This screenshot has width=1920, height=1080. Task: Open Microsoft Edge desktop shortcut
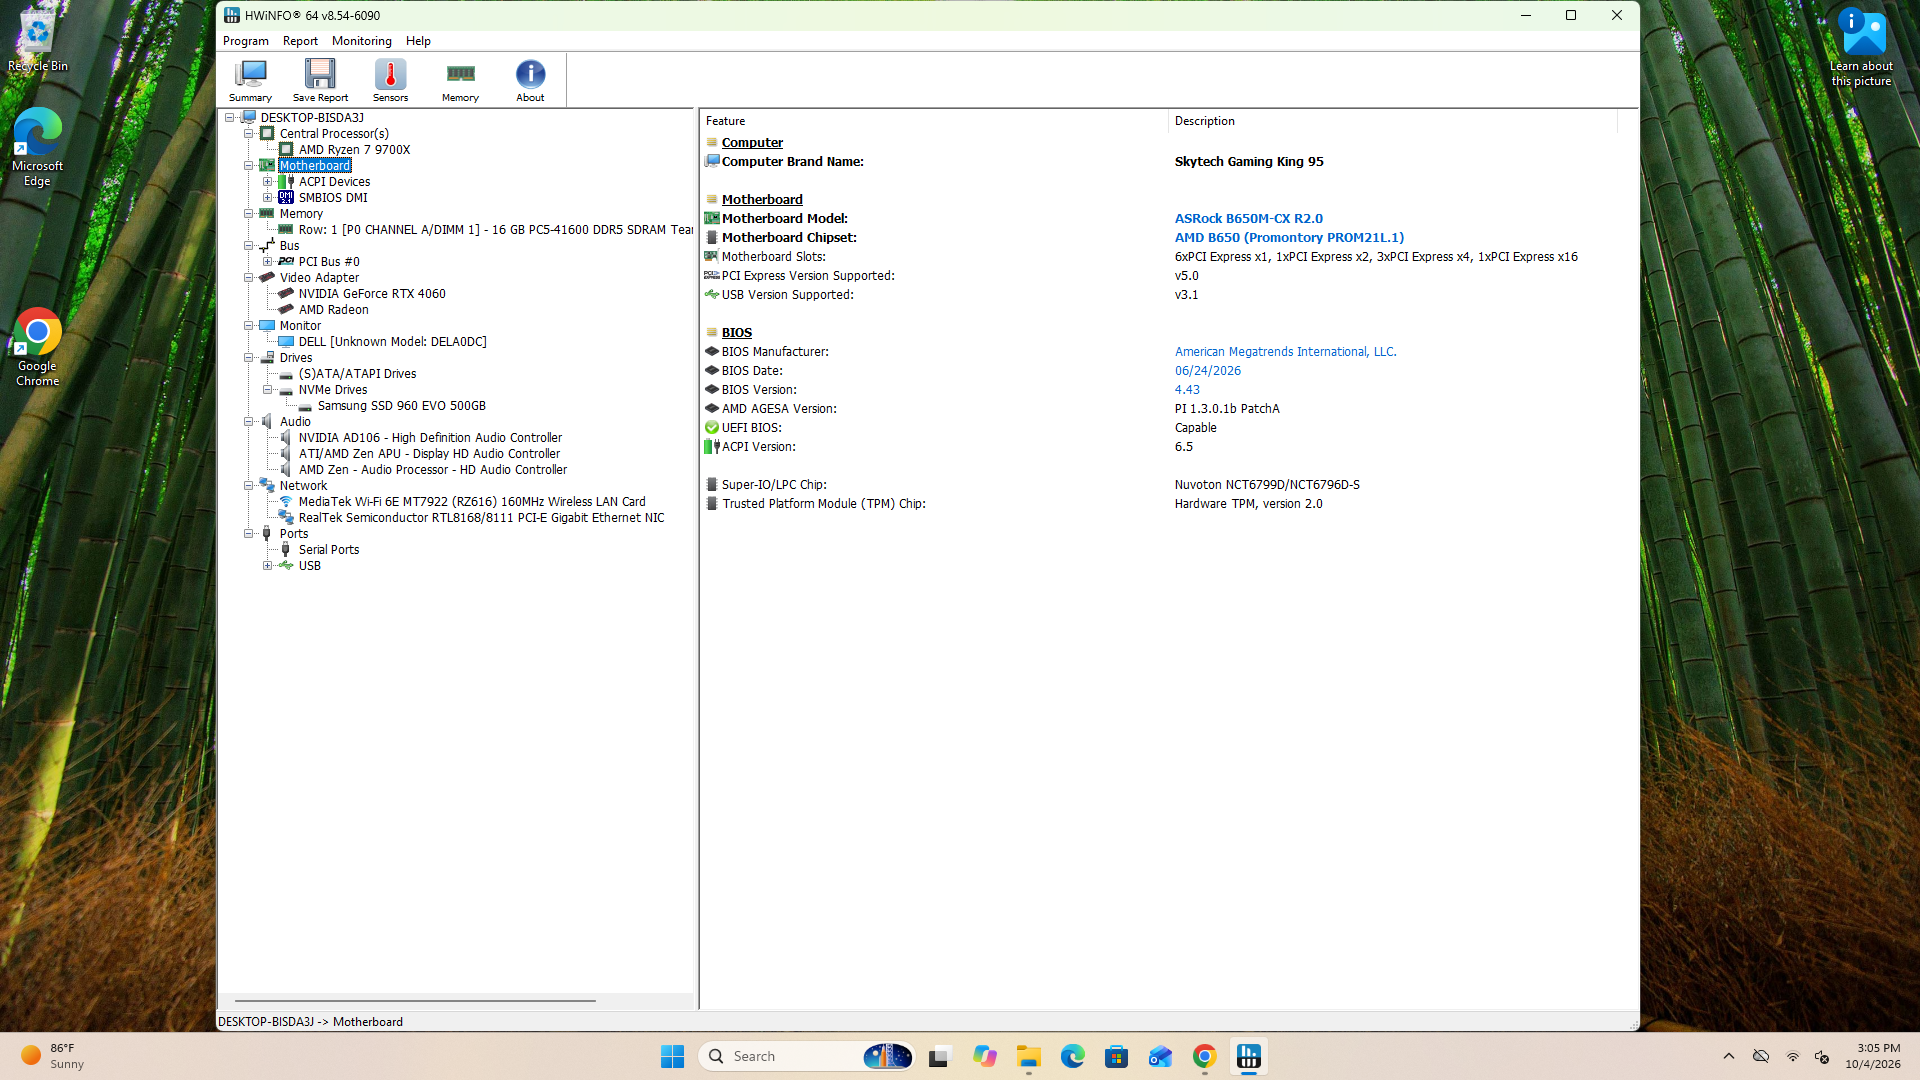tap(38, 147)
